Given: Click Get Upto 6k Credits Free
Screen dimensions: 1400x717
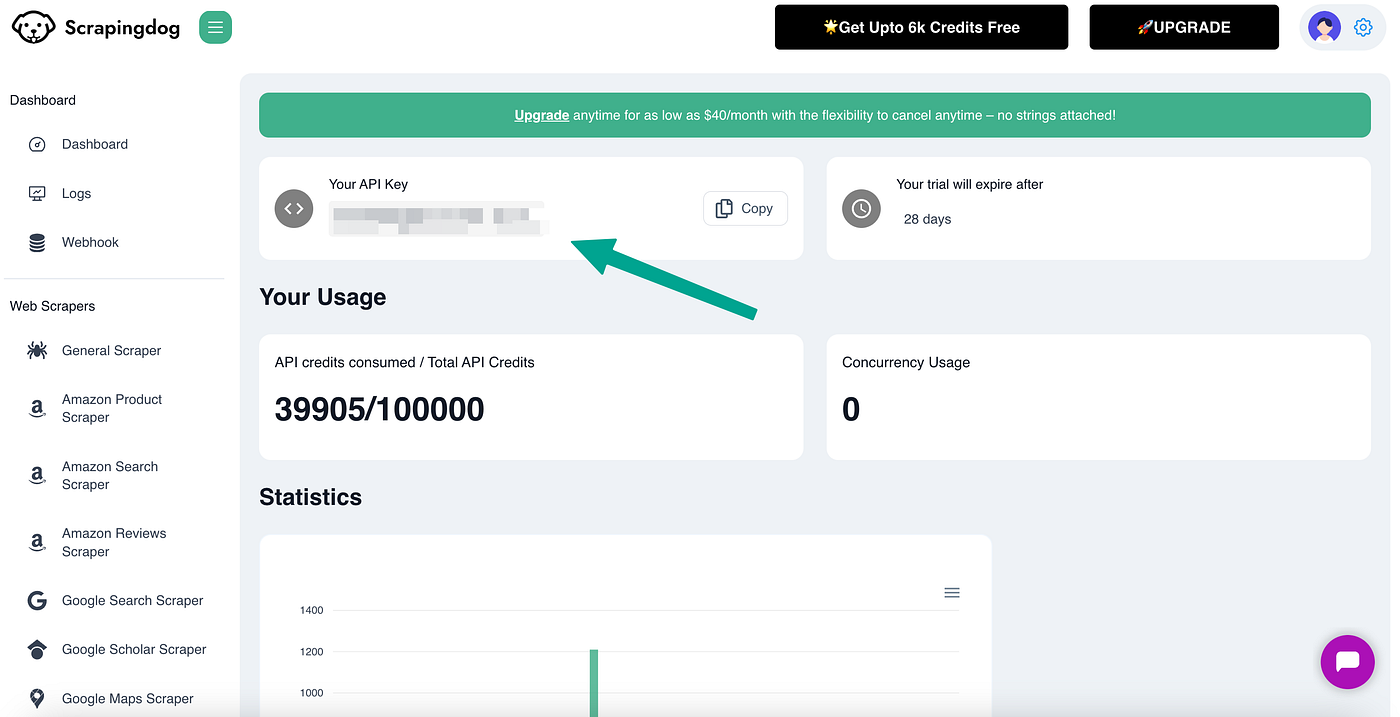Looking at the screenshot, I should [921, 27].
